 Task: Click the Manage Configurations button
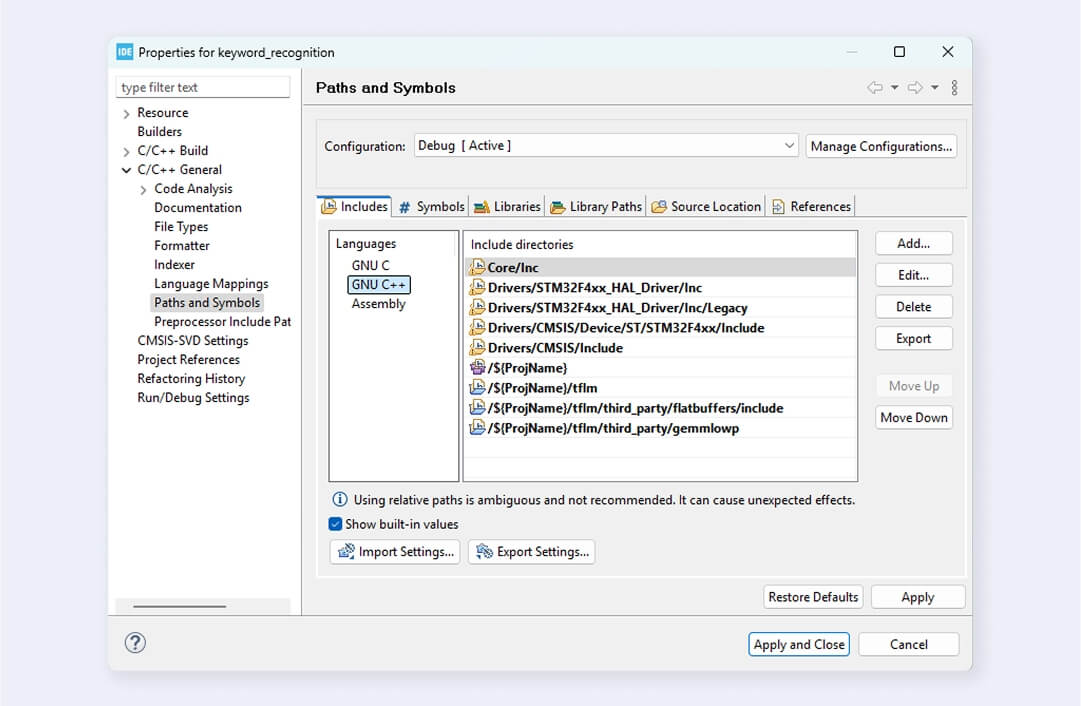click(881, 146)
